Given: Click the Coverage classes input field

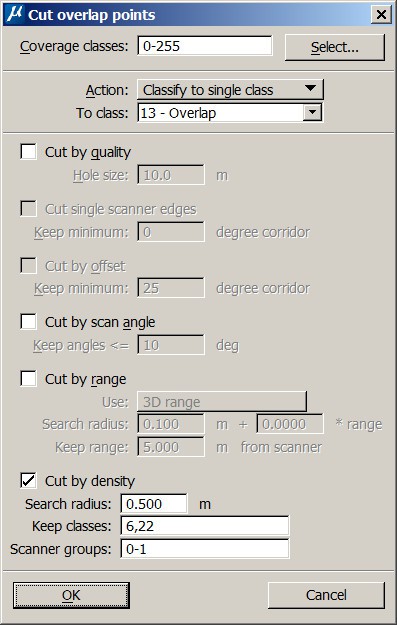Looking at the screenshot, I should (x=205, y=46).
